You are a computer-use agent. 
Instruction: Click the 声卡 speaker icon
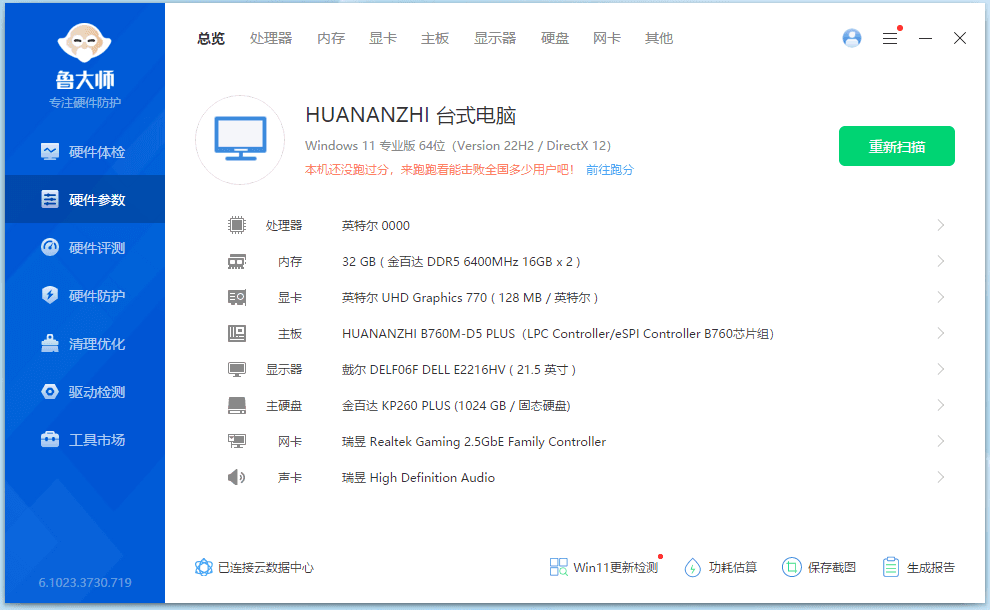(x=237, y=477)
